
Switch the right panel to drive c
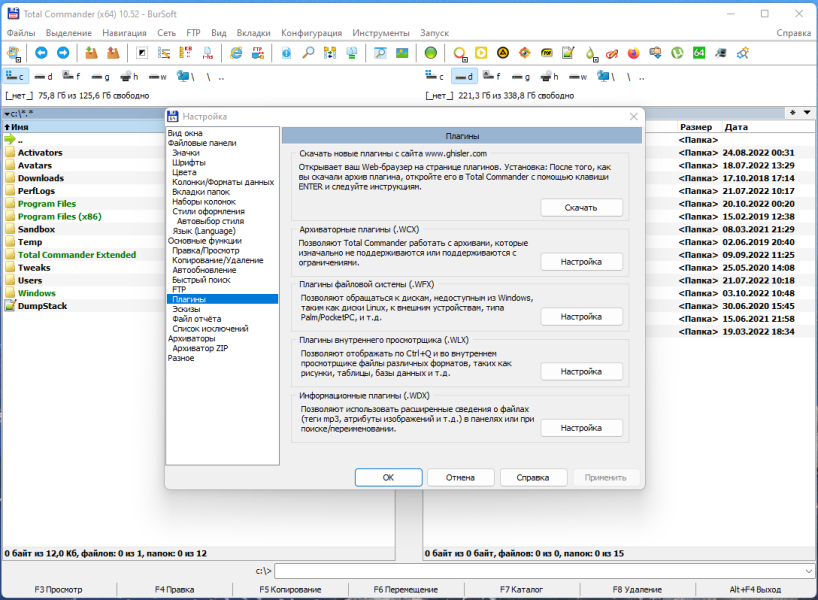[435, 77]
